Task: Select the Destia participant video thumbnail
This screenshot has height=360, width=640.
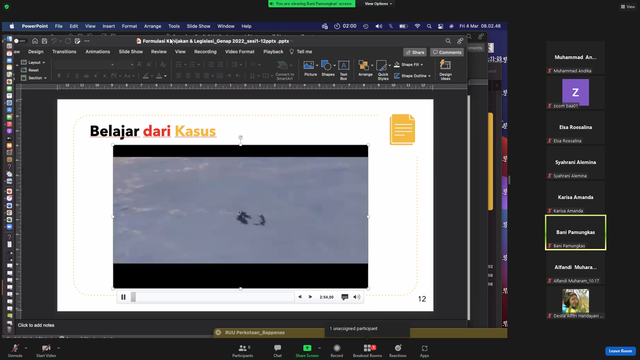Action: click(x=576, y=302)
